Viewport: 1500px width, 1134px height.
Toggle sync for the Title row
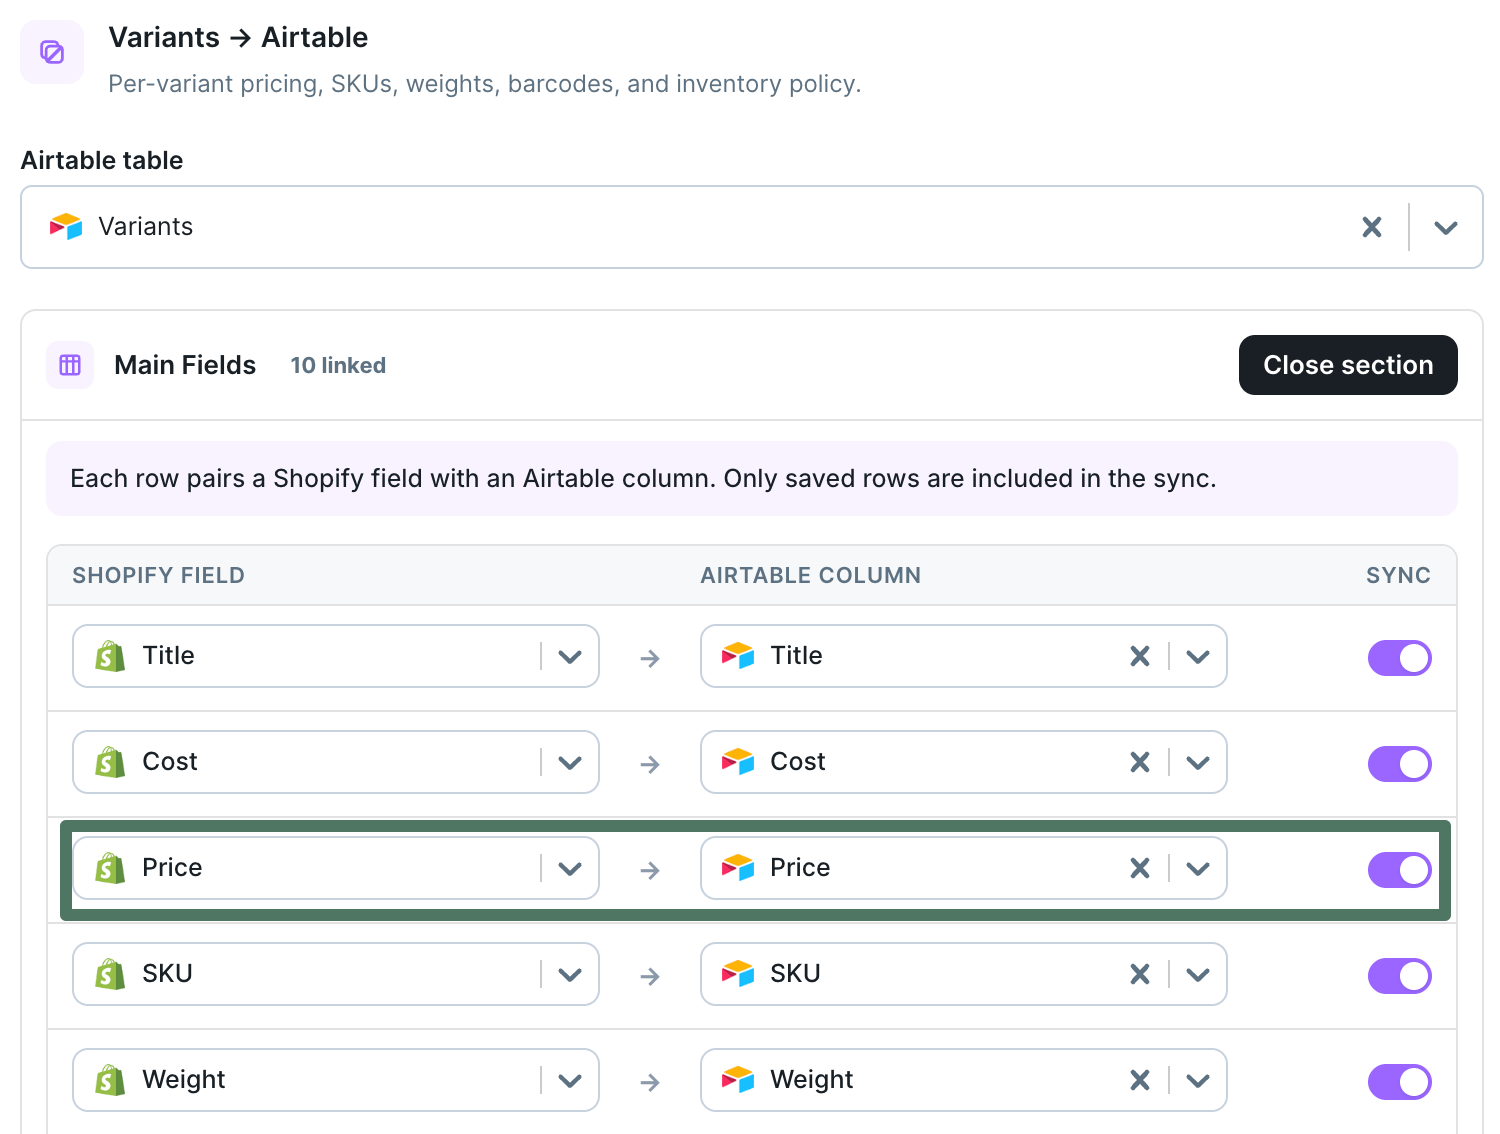click(x=1400, y=658)
